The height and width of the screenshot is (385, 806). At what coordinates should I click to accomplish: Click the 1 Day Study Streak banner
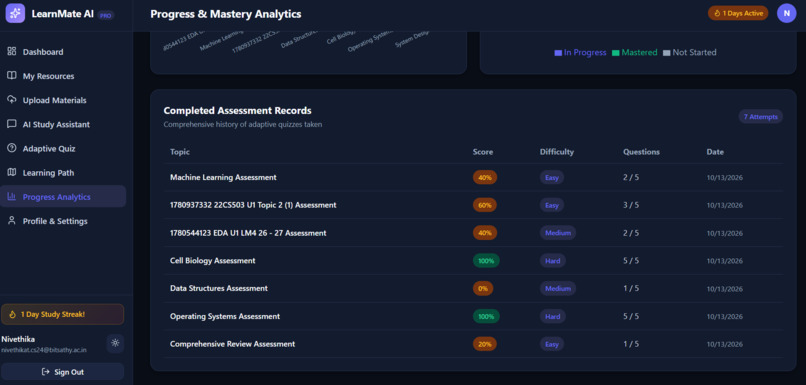pyautogui.click(x=62, y=314)
